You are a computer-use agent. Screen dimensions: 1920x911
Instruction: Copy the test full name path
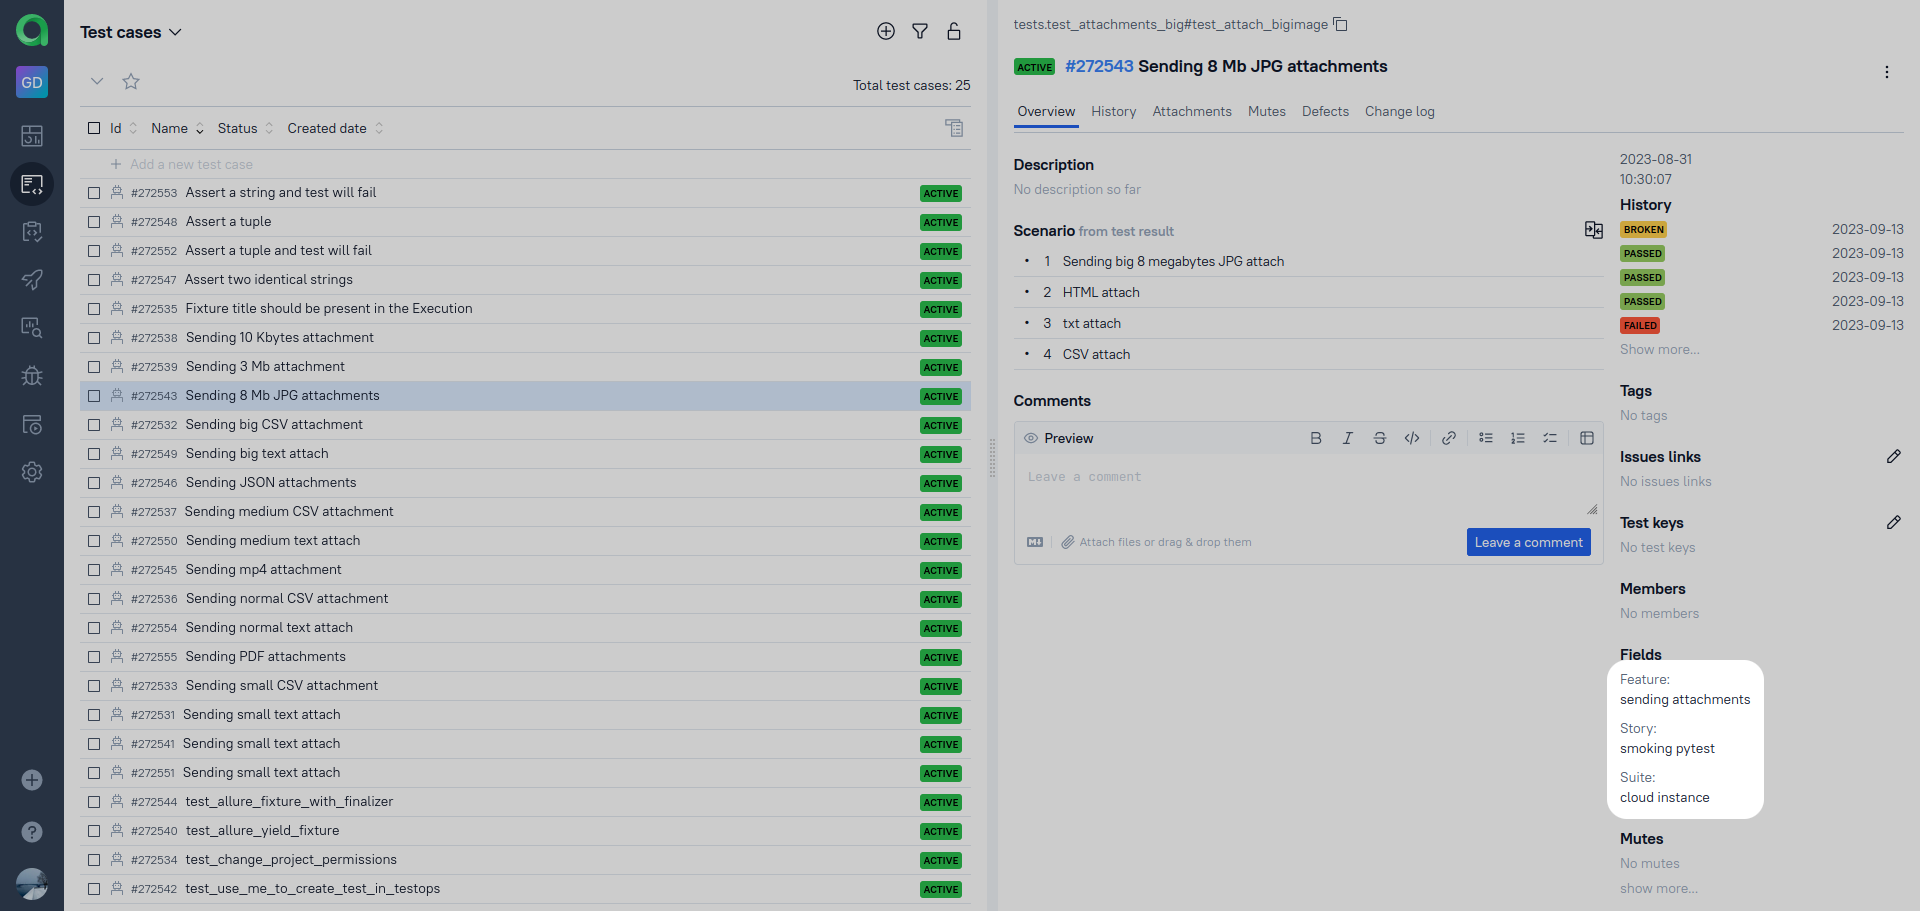[1341, 25]
